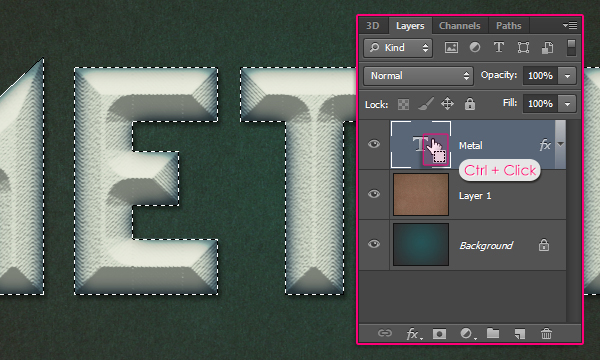600x360 pixels.
Task: Filter for smart objects icon
Action: click(547, 47)
